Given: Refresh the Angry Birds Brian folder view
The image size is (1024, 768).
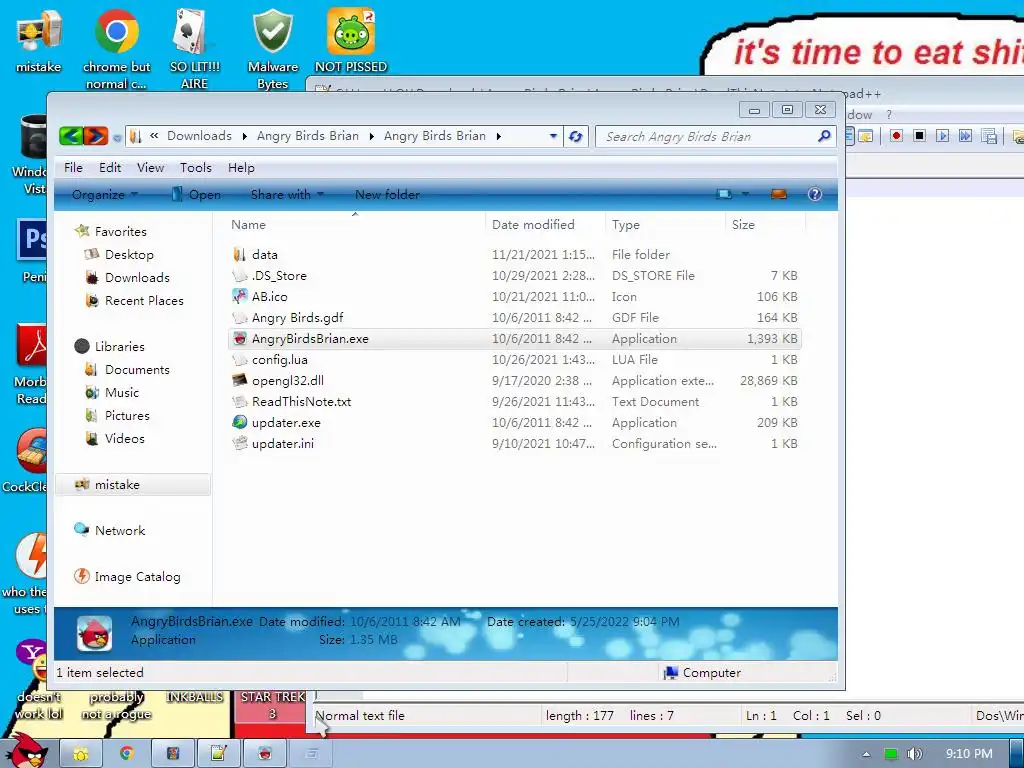Looking at the screenshot, I should click(575, 136).
